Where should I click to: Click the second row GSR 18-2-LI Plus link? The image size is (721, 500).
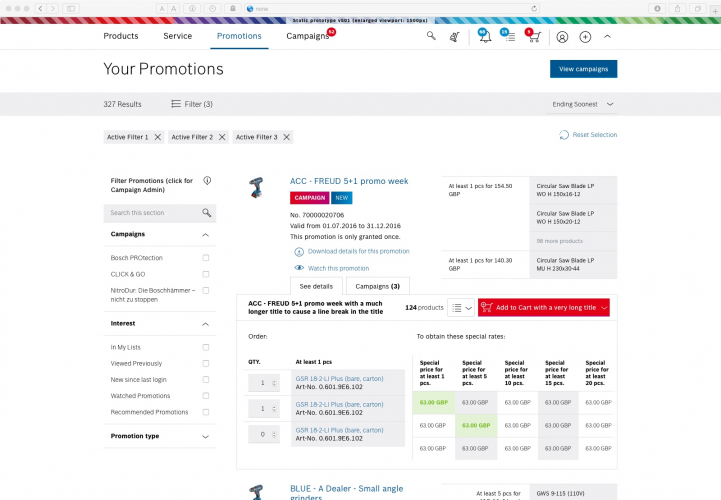coord(339,404)
